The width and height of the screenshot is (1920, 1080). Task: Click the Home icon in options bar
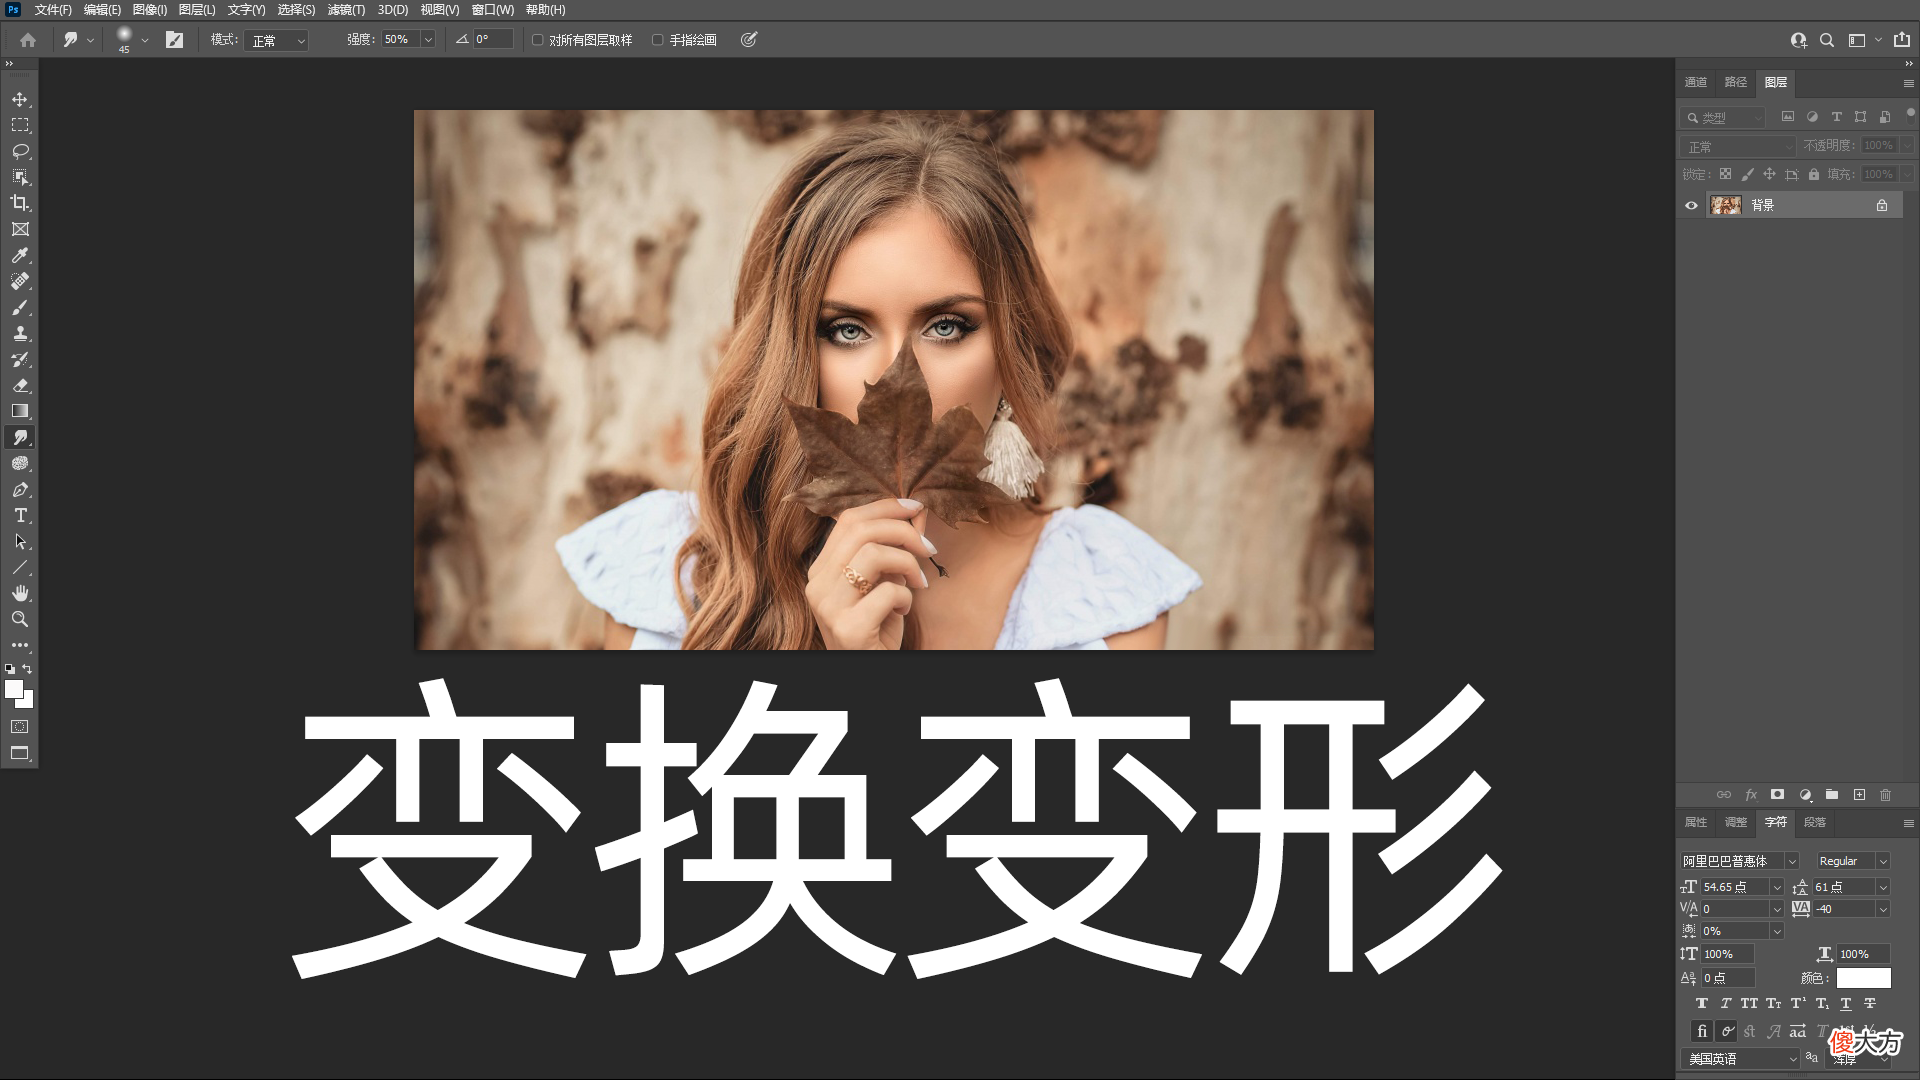(28, 40)
